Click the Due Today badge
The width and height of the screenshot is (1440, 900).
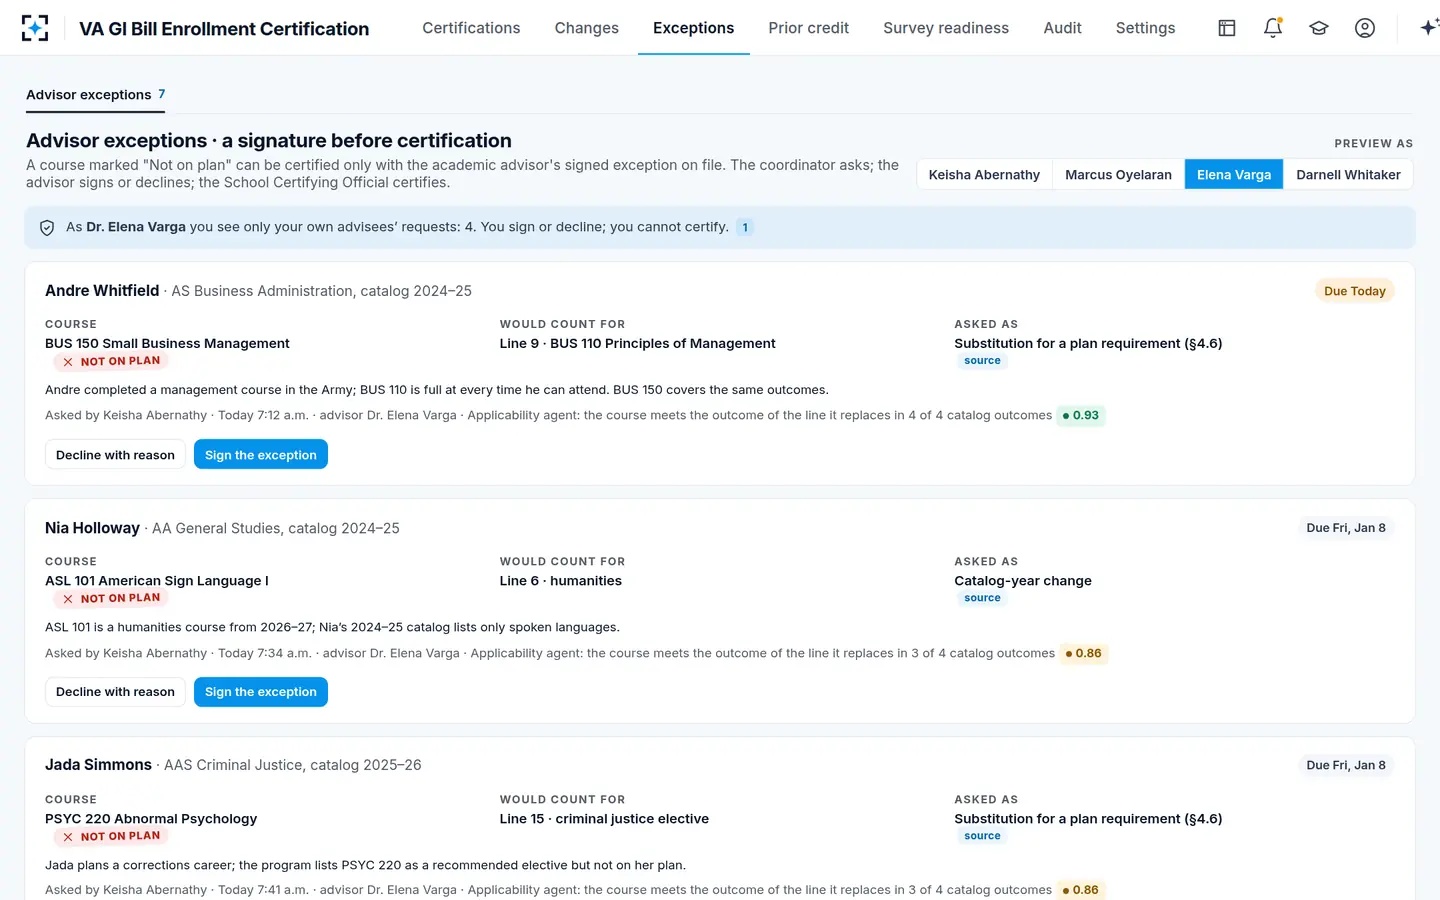click(1355, 291)
